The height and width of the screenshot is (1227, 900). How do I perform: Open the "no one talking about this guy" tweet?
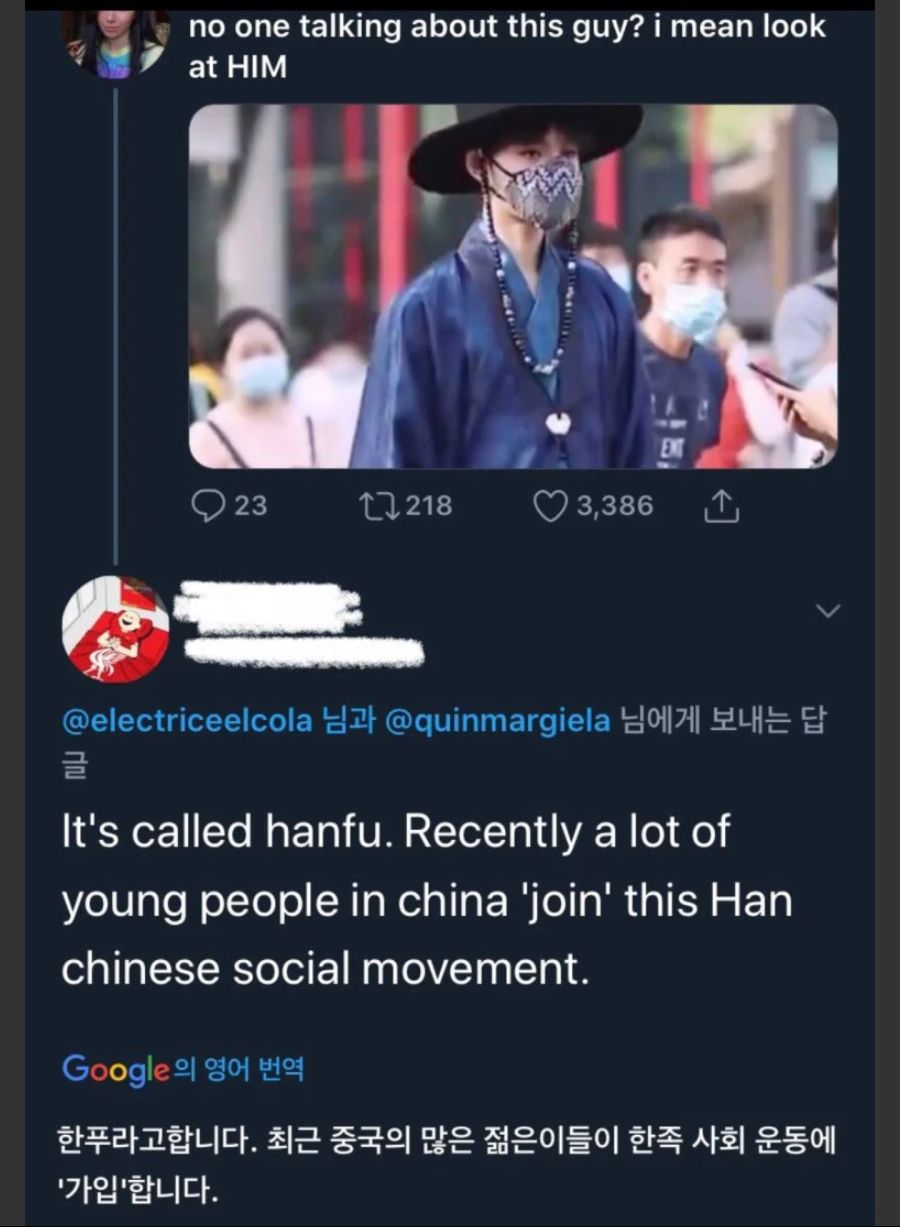507,47
